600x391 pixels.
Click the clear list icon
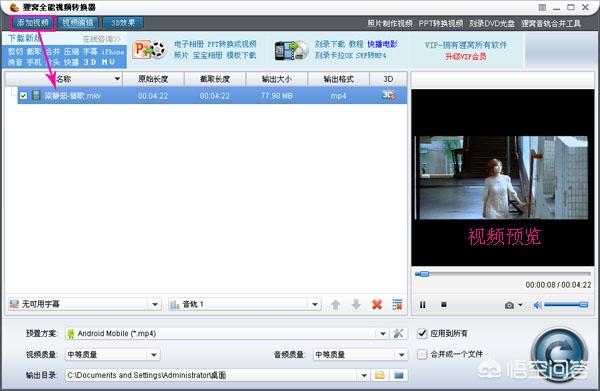click(x=398, y=305)
